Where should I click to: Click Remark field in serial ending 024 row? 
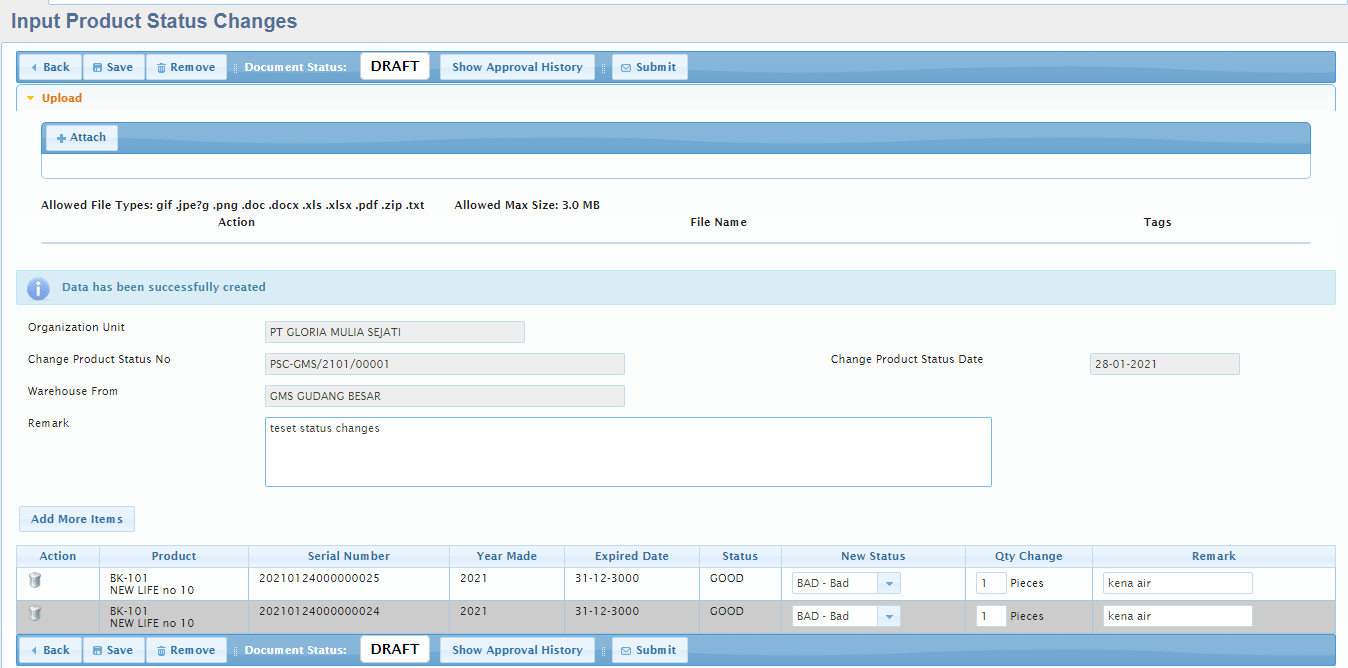pos(1178,616)
